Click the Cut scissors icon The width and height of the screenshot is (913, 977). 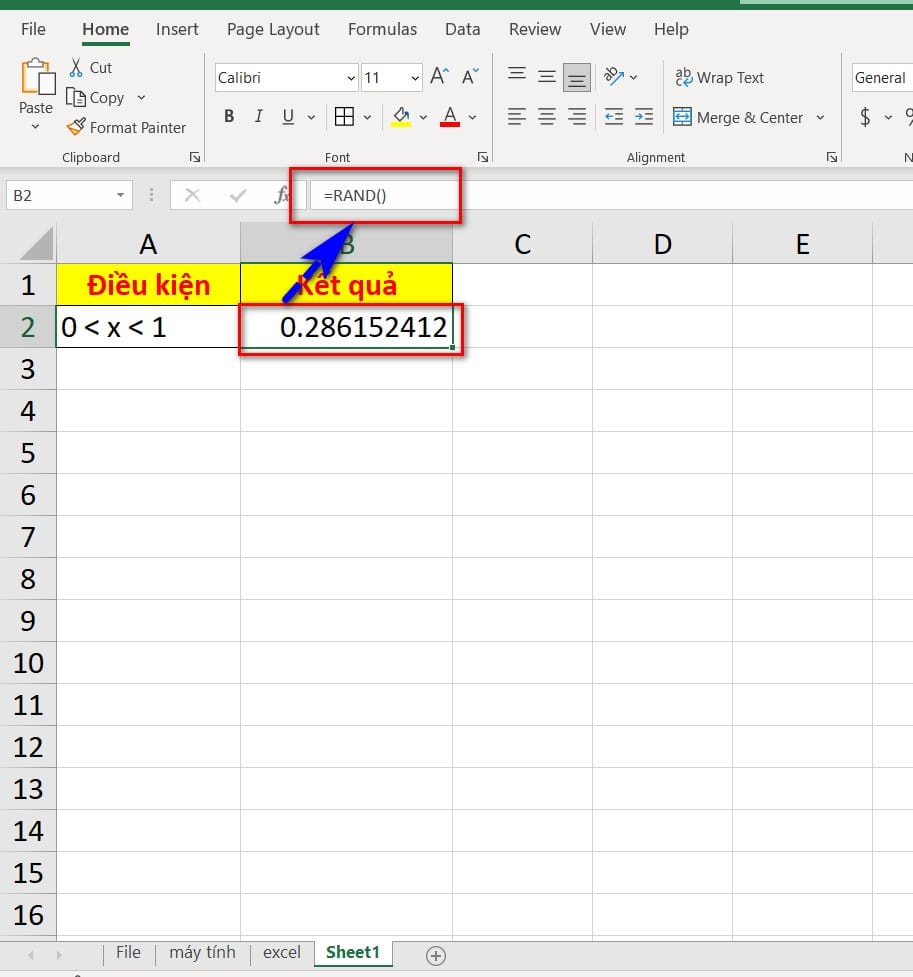(x=77, y=68)
